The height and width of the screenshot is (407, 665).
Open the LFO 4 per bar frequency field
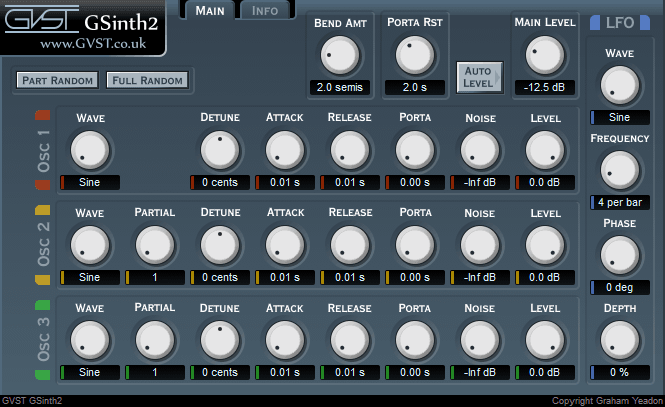pyautogui.click(x=620, y=202)
